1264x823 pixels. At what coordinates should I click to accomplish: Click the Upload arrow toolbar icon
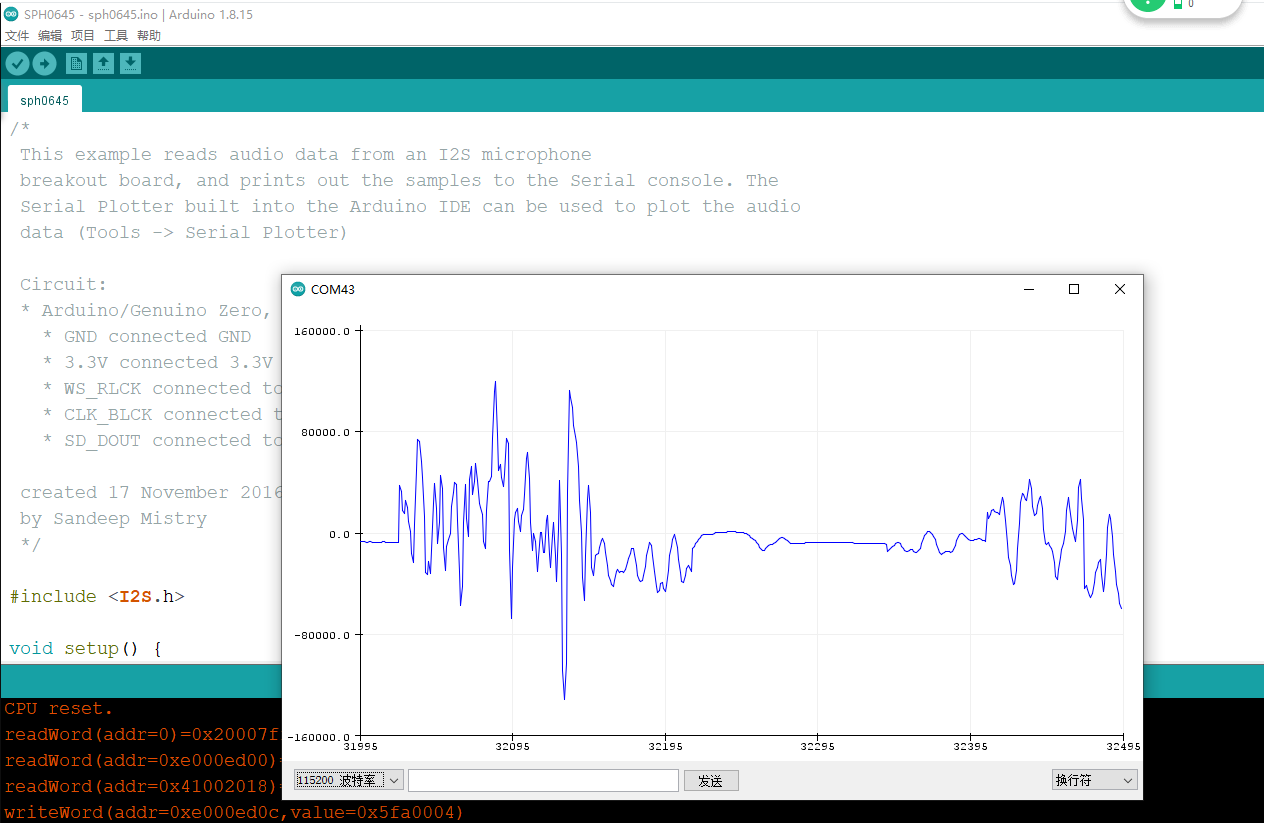click(x=44, y=64)
